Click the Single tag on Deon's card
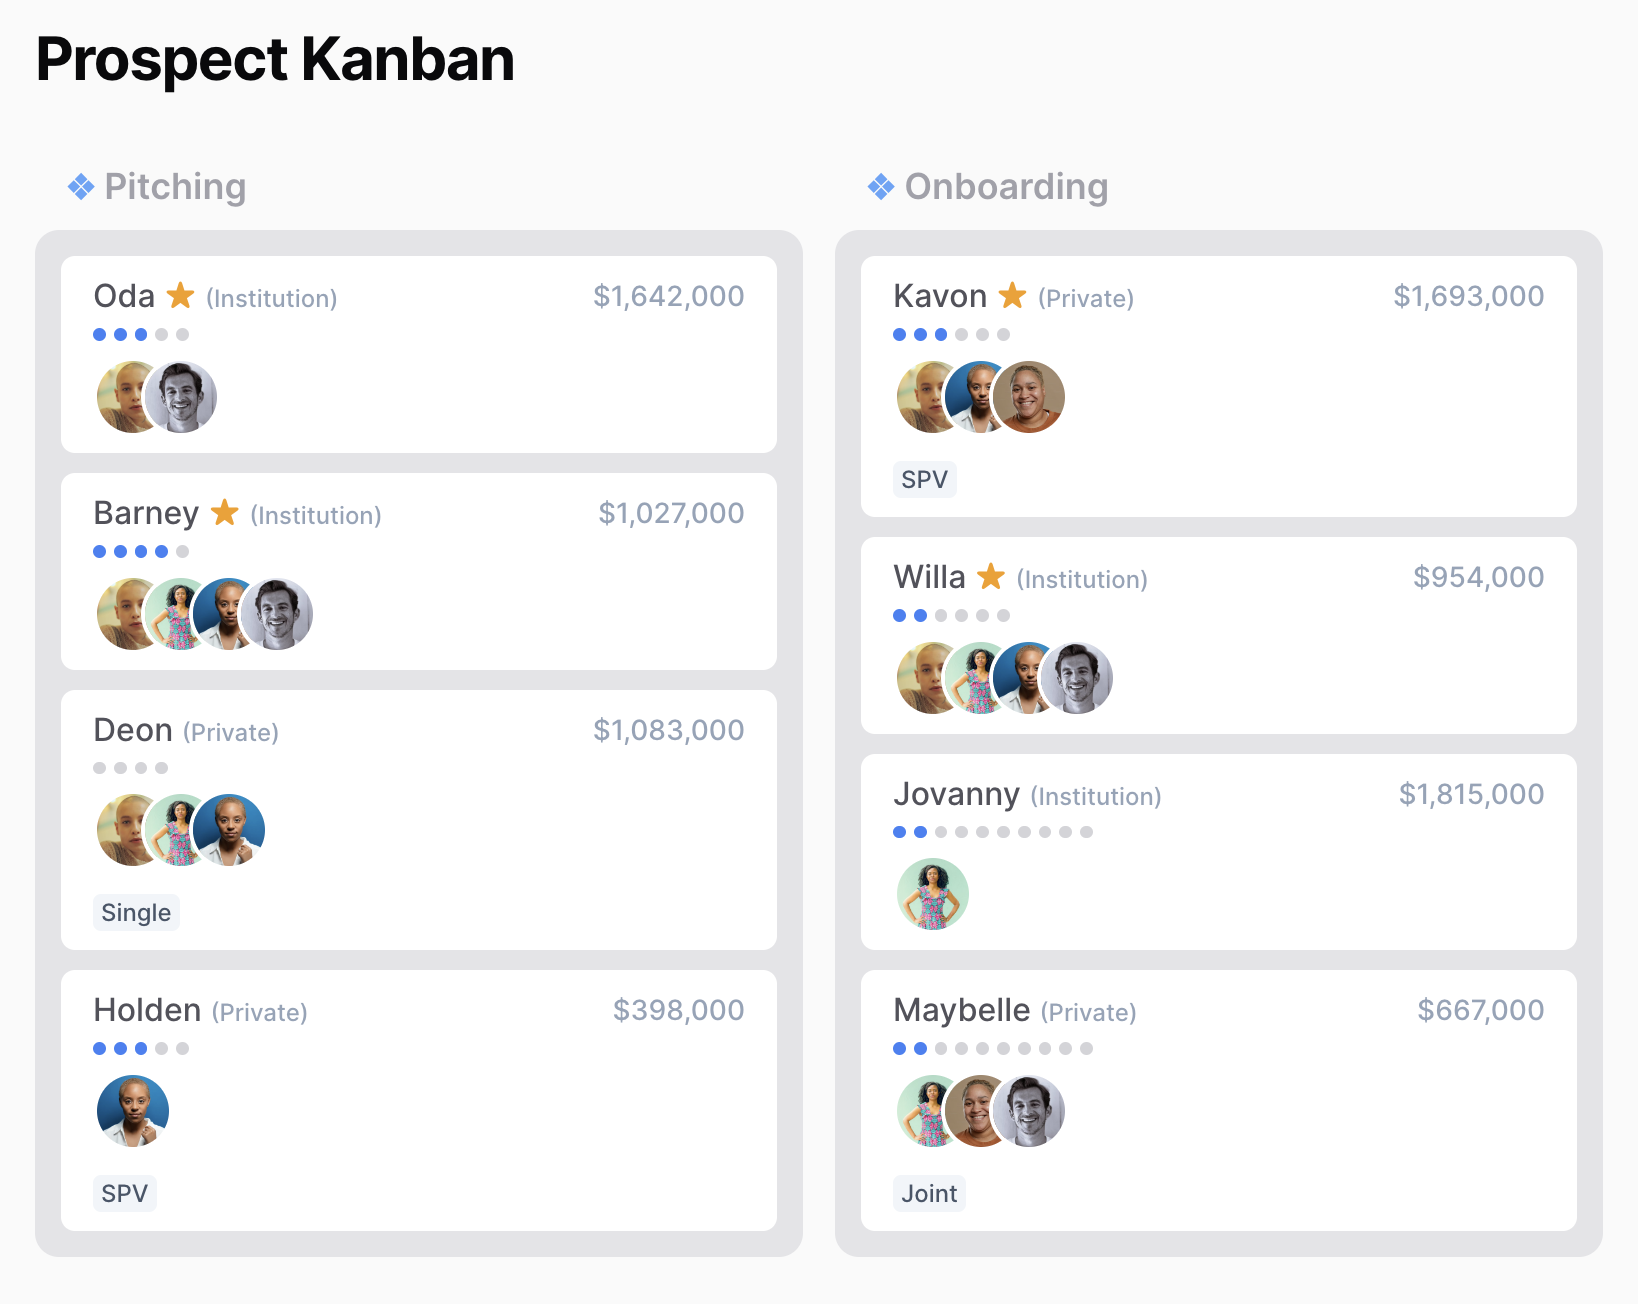This screenshot has width=1638, height=1304. click(x=136, y=912)
